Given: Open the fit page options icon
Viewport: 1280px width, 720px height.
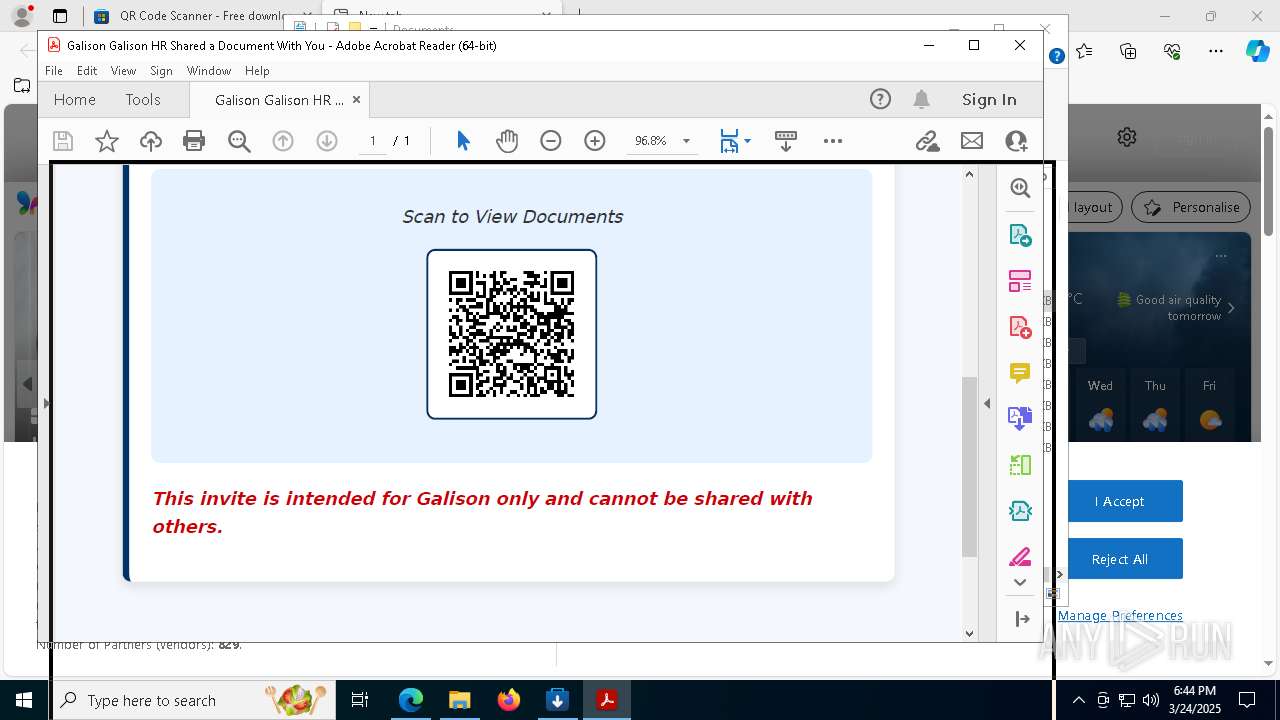Looking at the screenshot, I should [x=735, y=141].
